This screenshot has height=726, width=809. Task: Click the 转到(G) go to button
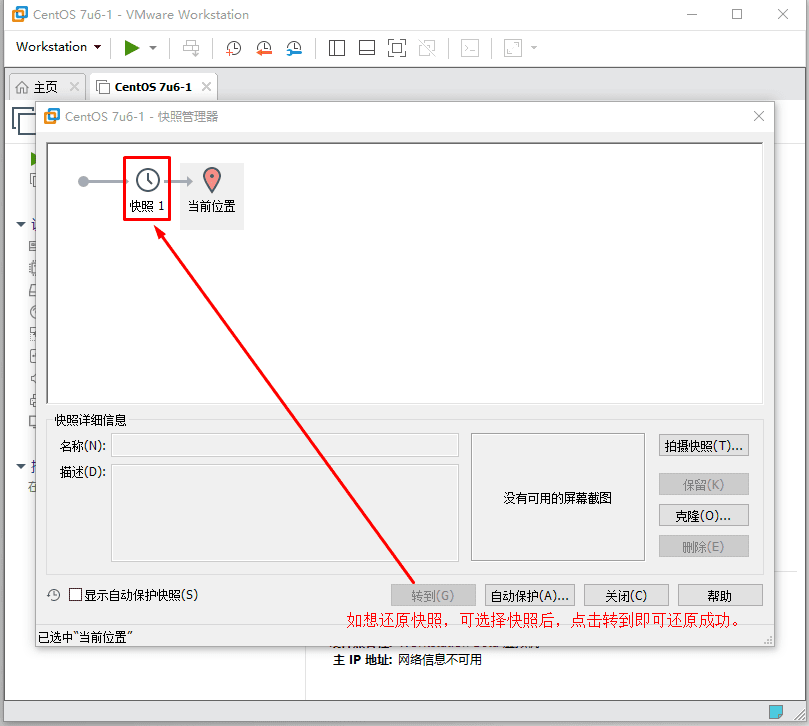[433, 595]
